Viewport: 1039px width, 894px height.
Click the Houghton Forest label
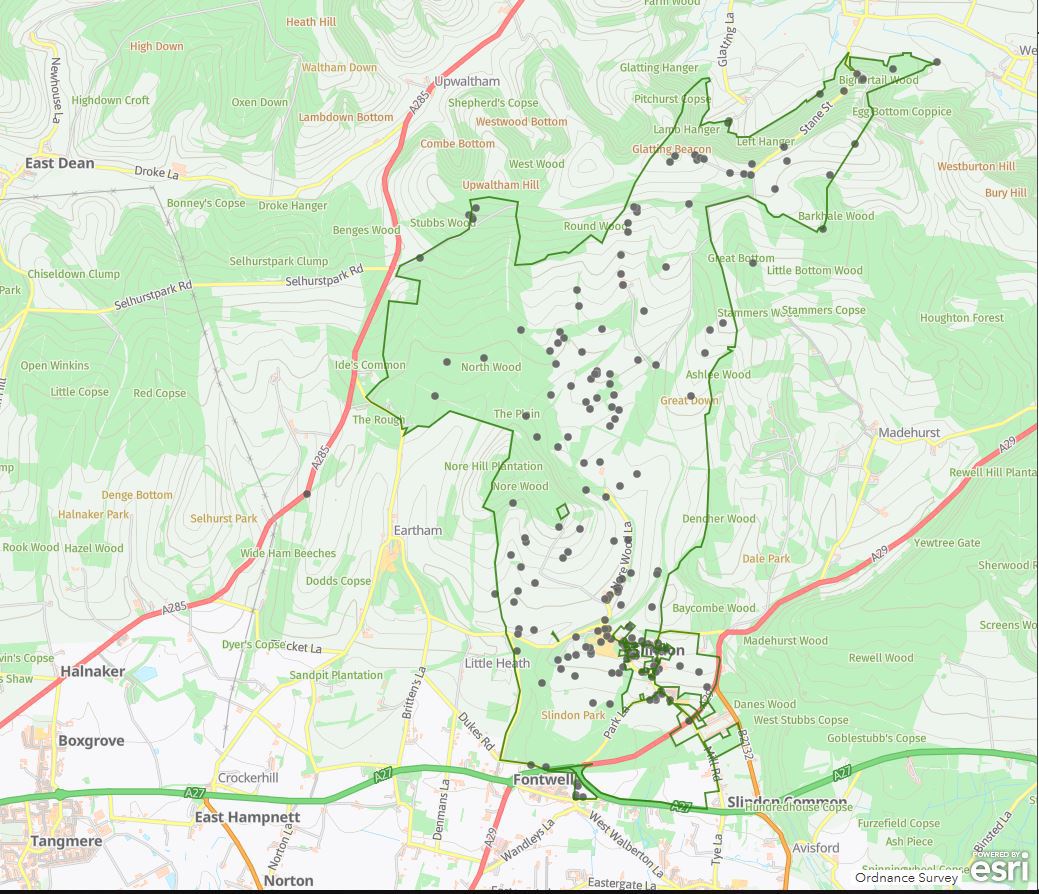tap(961, 318)
